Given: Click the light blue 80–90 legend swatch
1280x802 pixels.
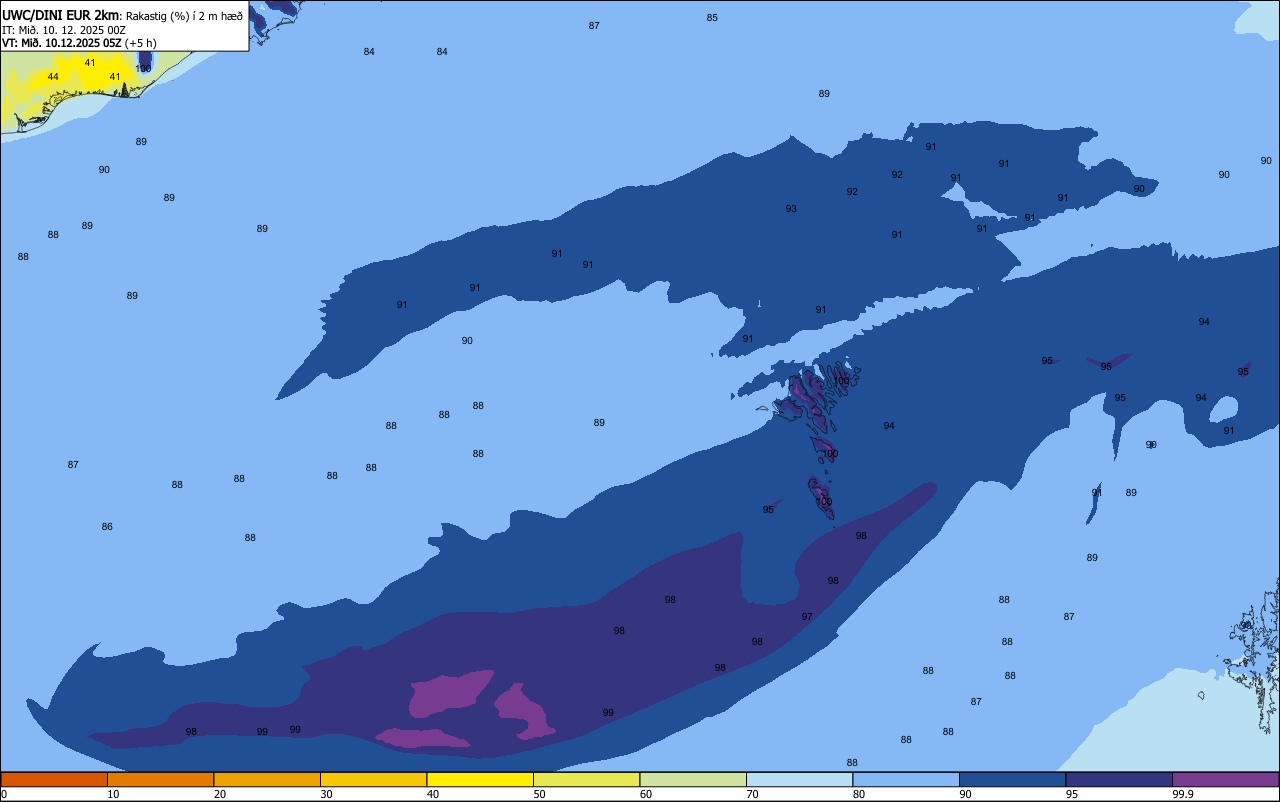Looking at the screenshot, I should pyautogui.click(x=906, y=779).
